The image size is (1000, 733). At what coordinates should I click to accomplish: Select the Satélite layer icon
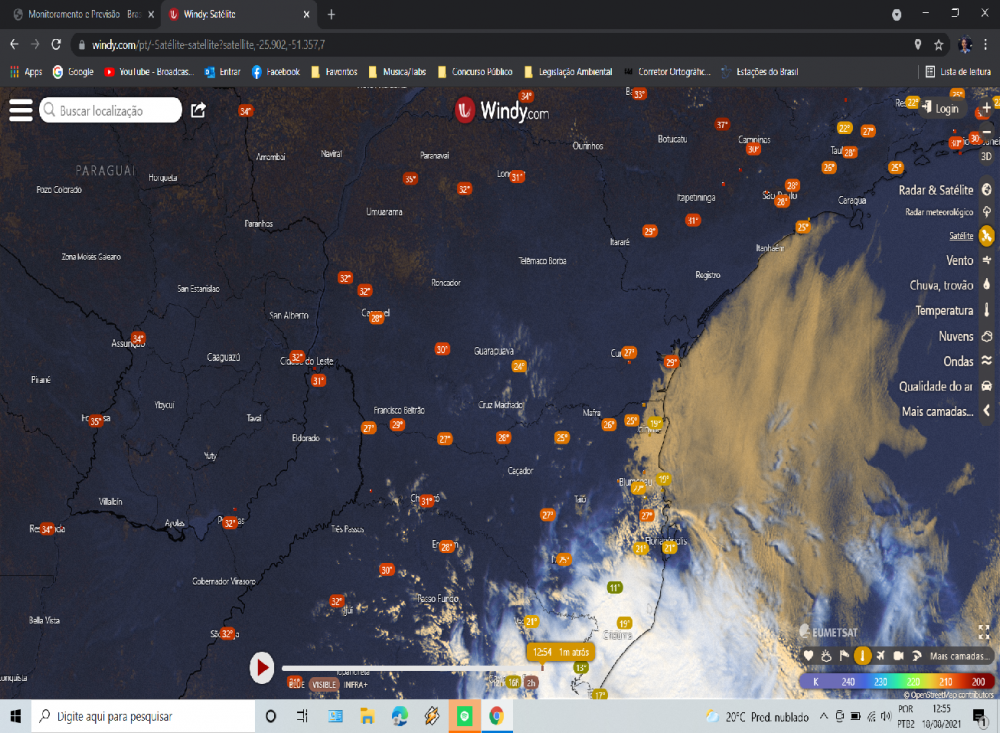tap(986, 236)
